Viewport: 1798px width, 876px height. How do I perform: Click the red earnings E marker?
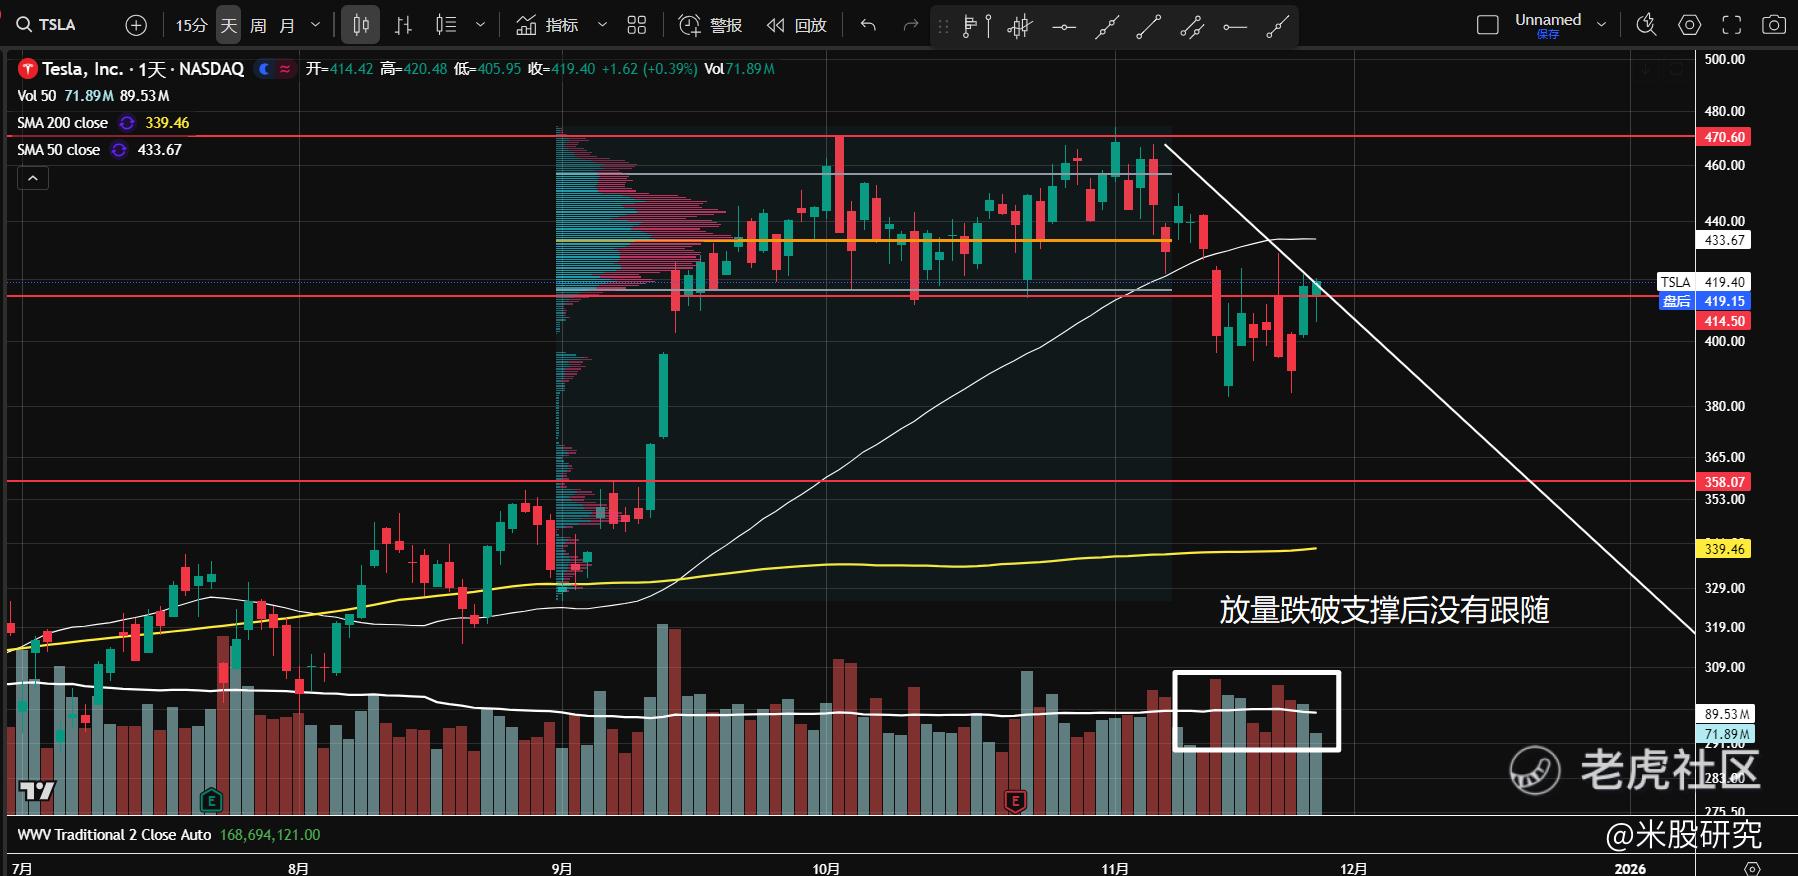1015,800
